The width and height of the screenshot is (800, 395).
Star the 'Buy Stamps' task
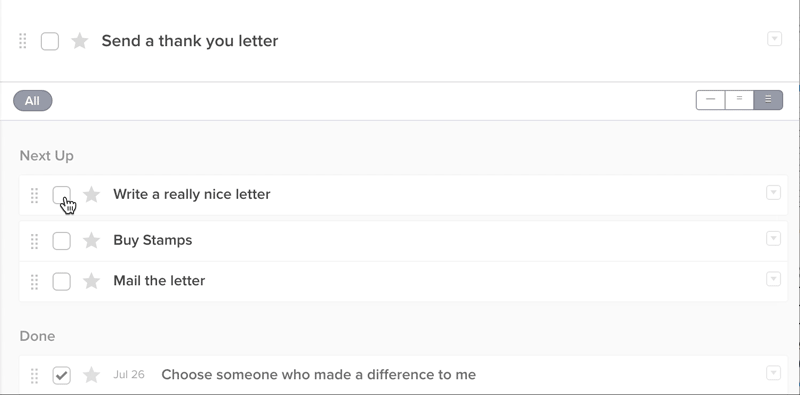click(91, 240)
